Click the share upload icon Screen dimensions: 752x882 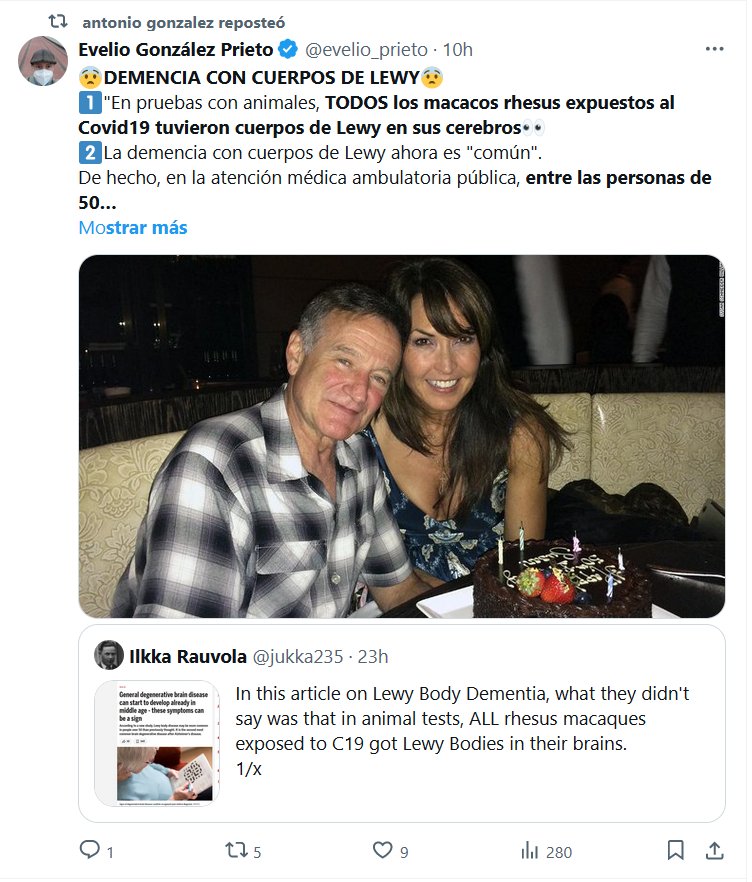click(715, 851)
